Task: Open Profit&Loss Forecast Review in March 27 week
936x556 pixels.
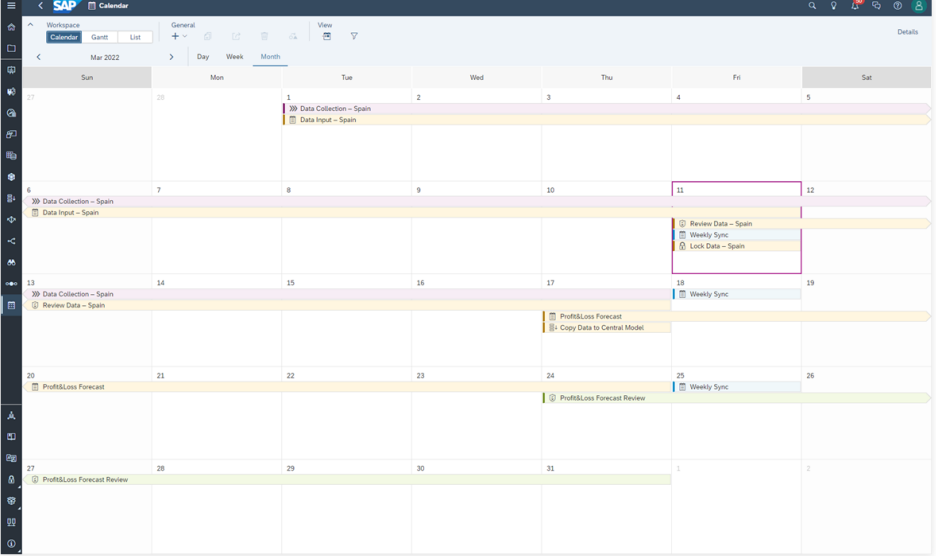Action: (x=347, y=480)
